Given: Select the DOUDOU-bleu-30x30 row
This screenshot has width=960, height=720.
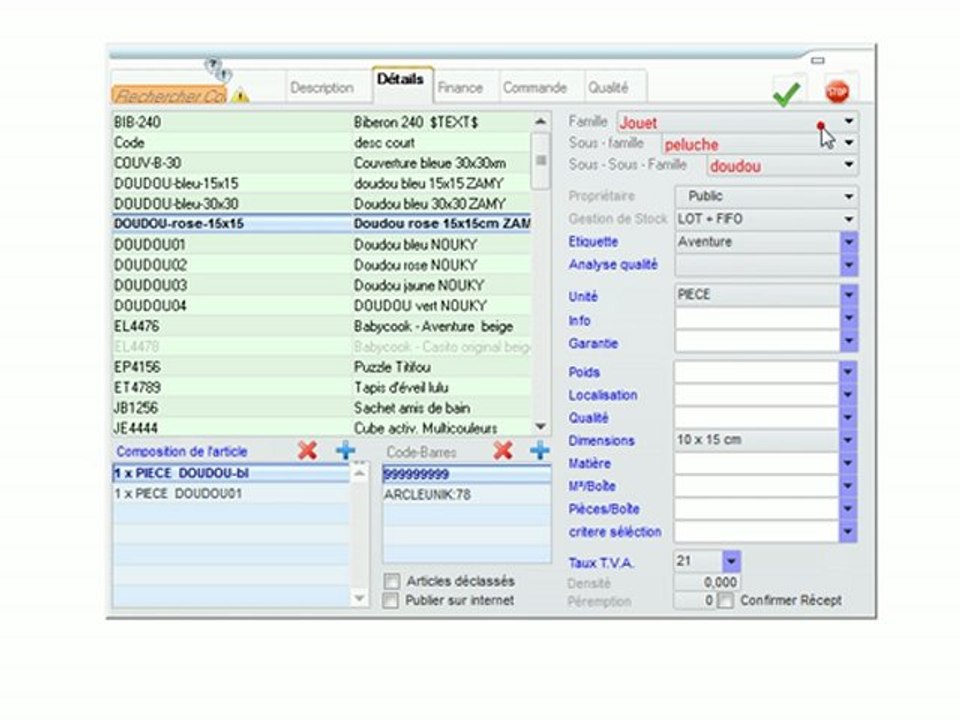Looking at the screenshot, I should click(x=322, y=203).
